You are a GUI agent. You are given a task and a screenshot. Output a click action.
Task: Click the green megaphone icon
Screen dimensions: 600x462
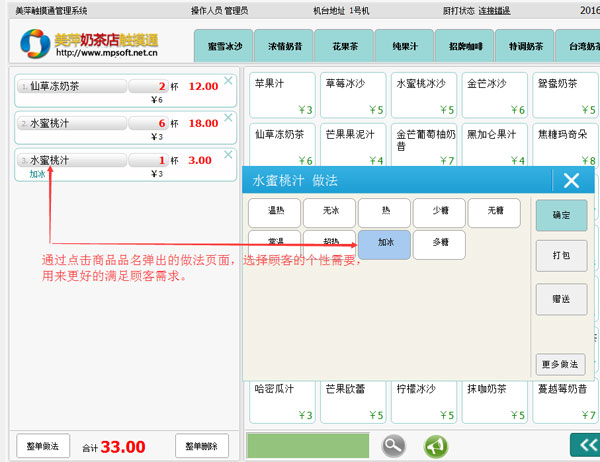point(435,446)
